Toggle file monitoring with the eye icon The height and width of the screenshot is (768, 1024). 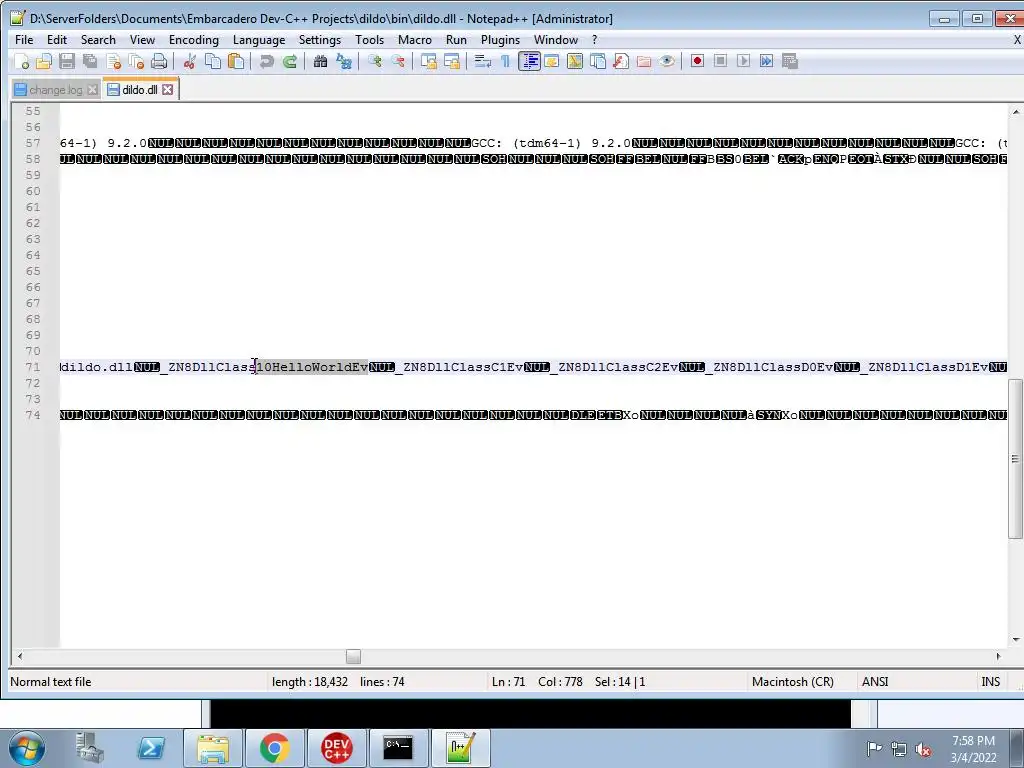[667, 61]
